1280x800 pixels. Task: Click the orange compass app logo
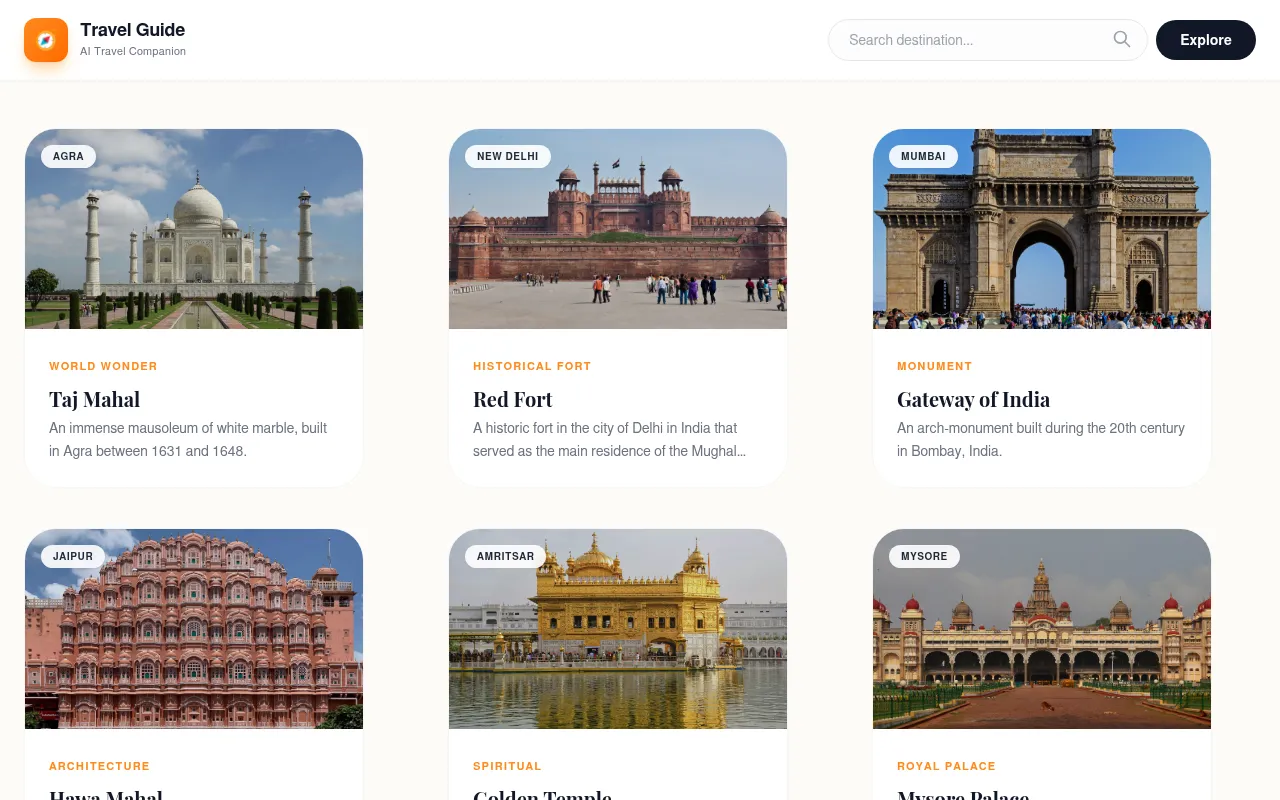pyautogui.click(x=46, y=40)
